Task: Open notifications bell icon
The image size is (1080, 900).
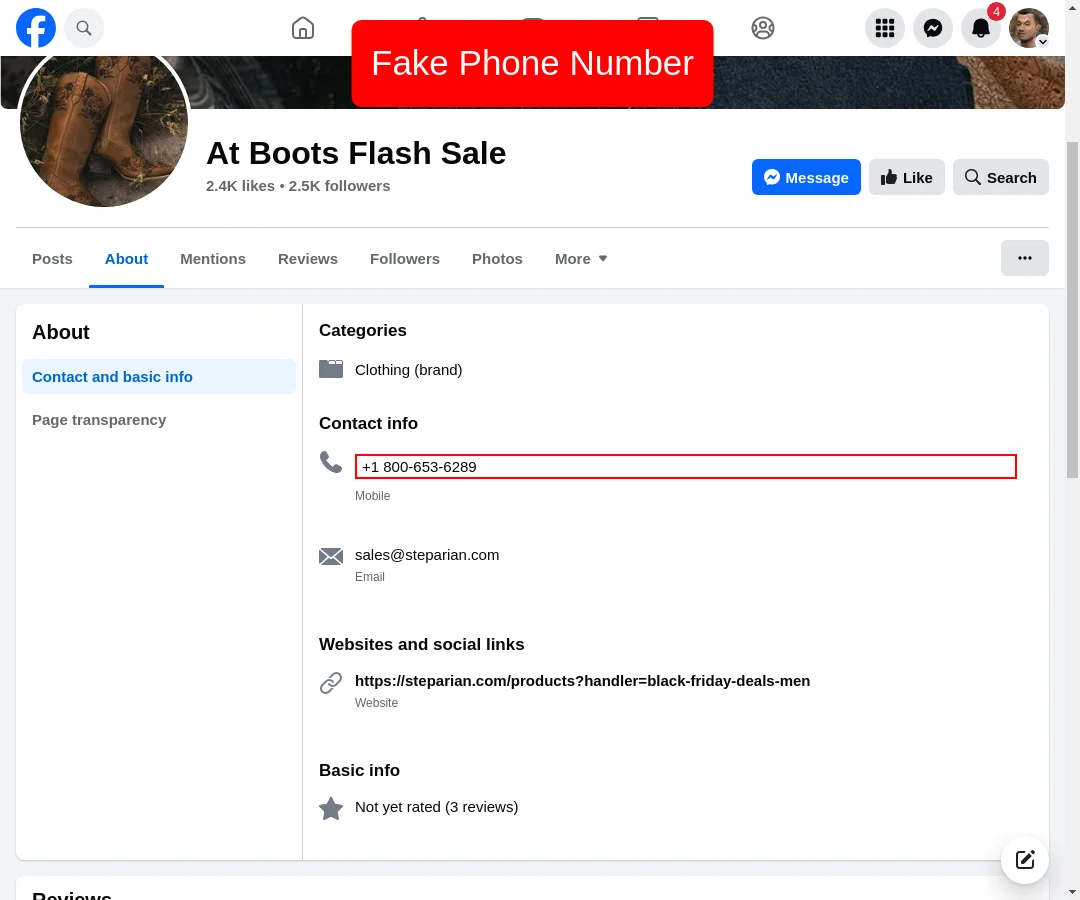Action: [x=981, y=28]
